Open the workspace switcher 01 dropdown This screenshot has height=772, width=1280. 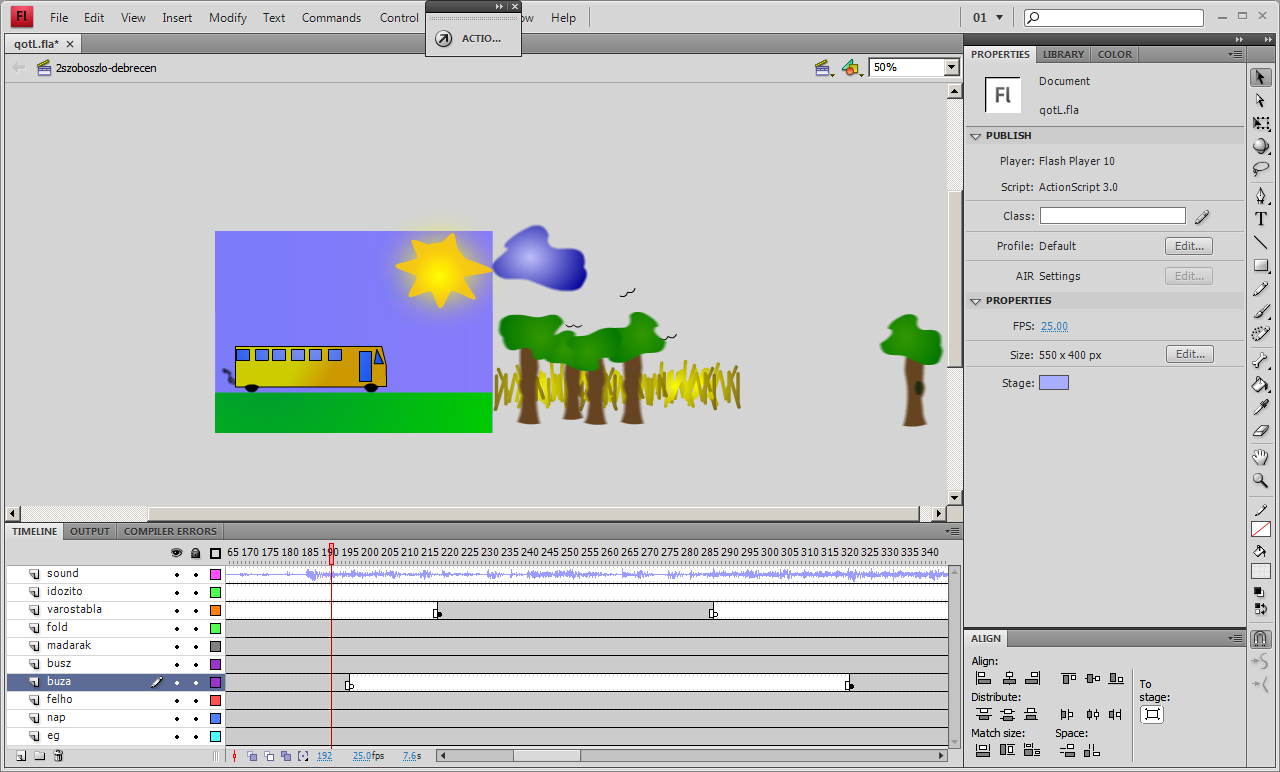(x=988, y=17)
